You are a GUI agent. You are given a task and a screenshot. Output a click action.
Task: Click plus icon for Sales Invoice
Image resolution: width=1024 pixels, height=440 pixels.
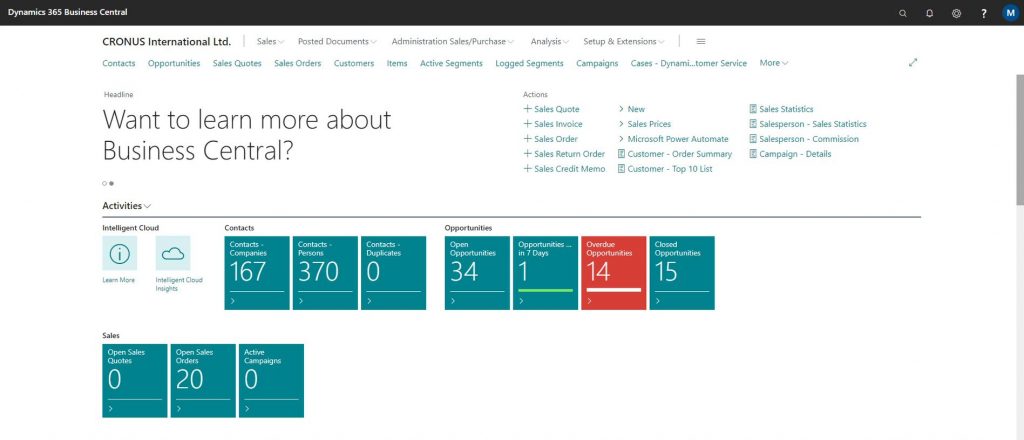(x=527, y=124)
